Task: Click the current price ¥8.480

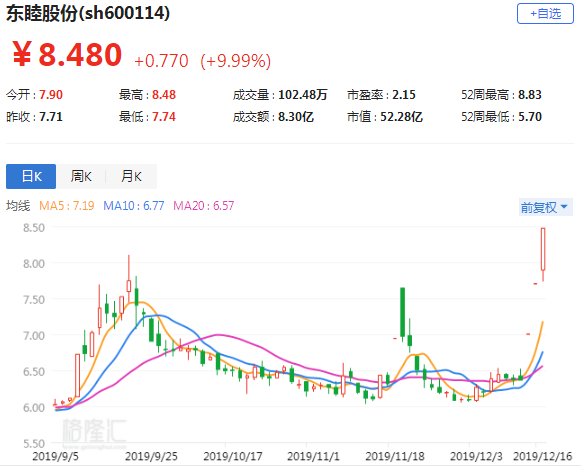Action: [67, 54]
